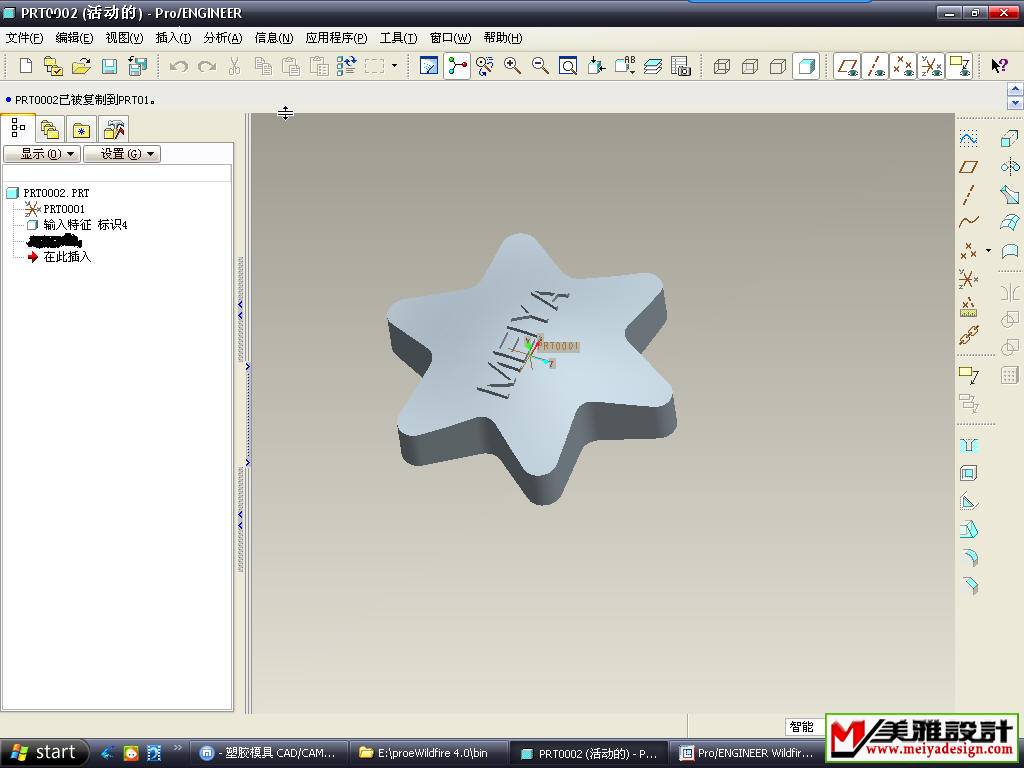Save the model with the floppy disk icon
Screen dimensions: 1024x768
pos(109,66)
